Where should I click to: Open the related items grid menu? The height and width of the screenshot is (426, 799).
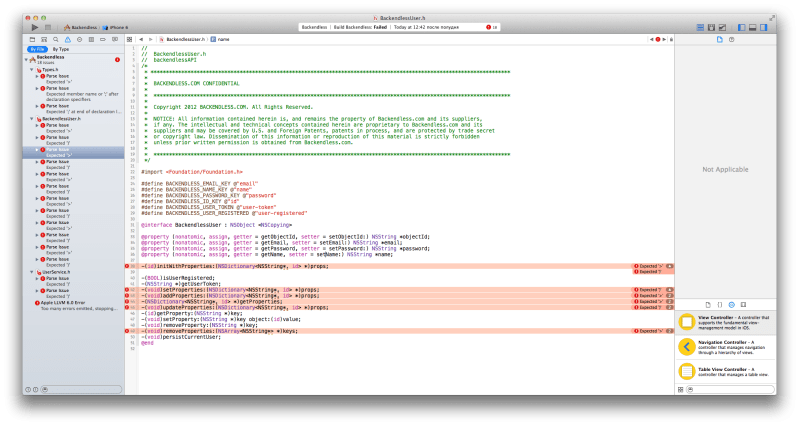pyautogui.click(x=129, y=39)
